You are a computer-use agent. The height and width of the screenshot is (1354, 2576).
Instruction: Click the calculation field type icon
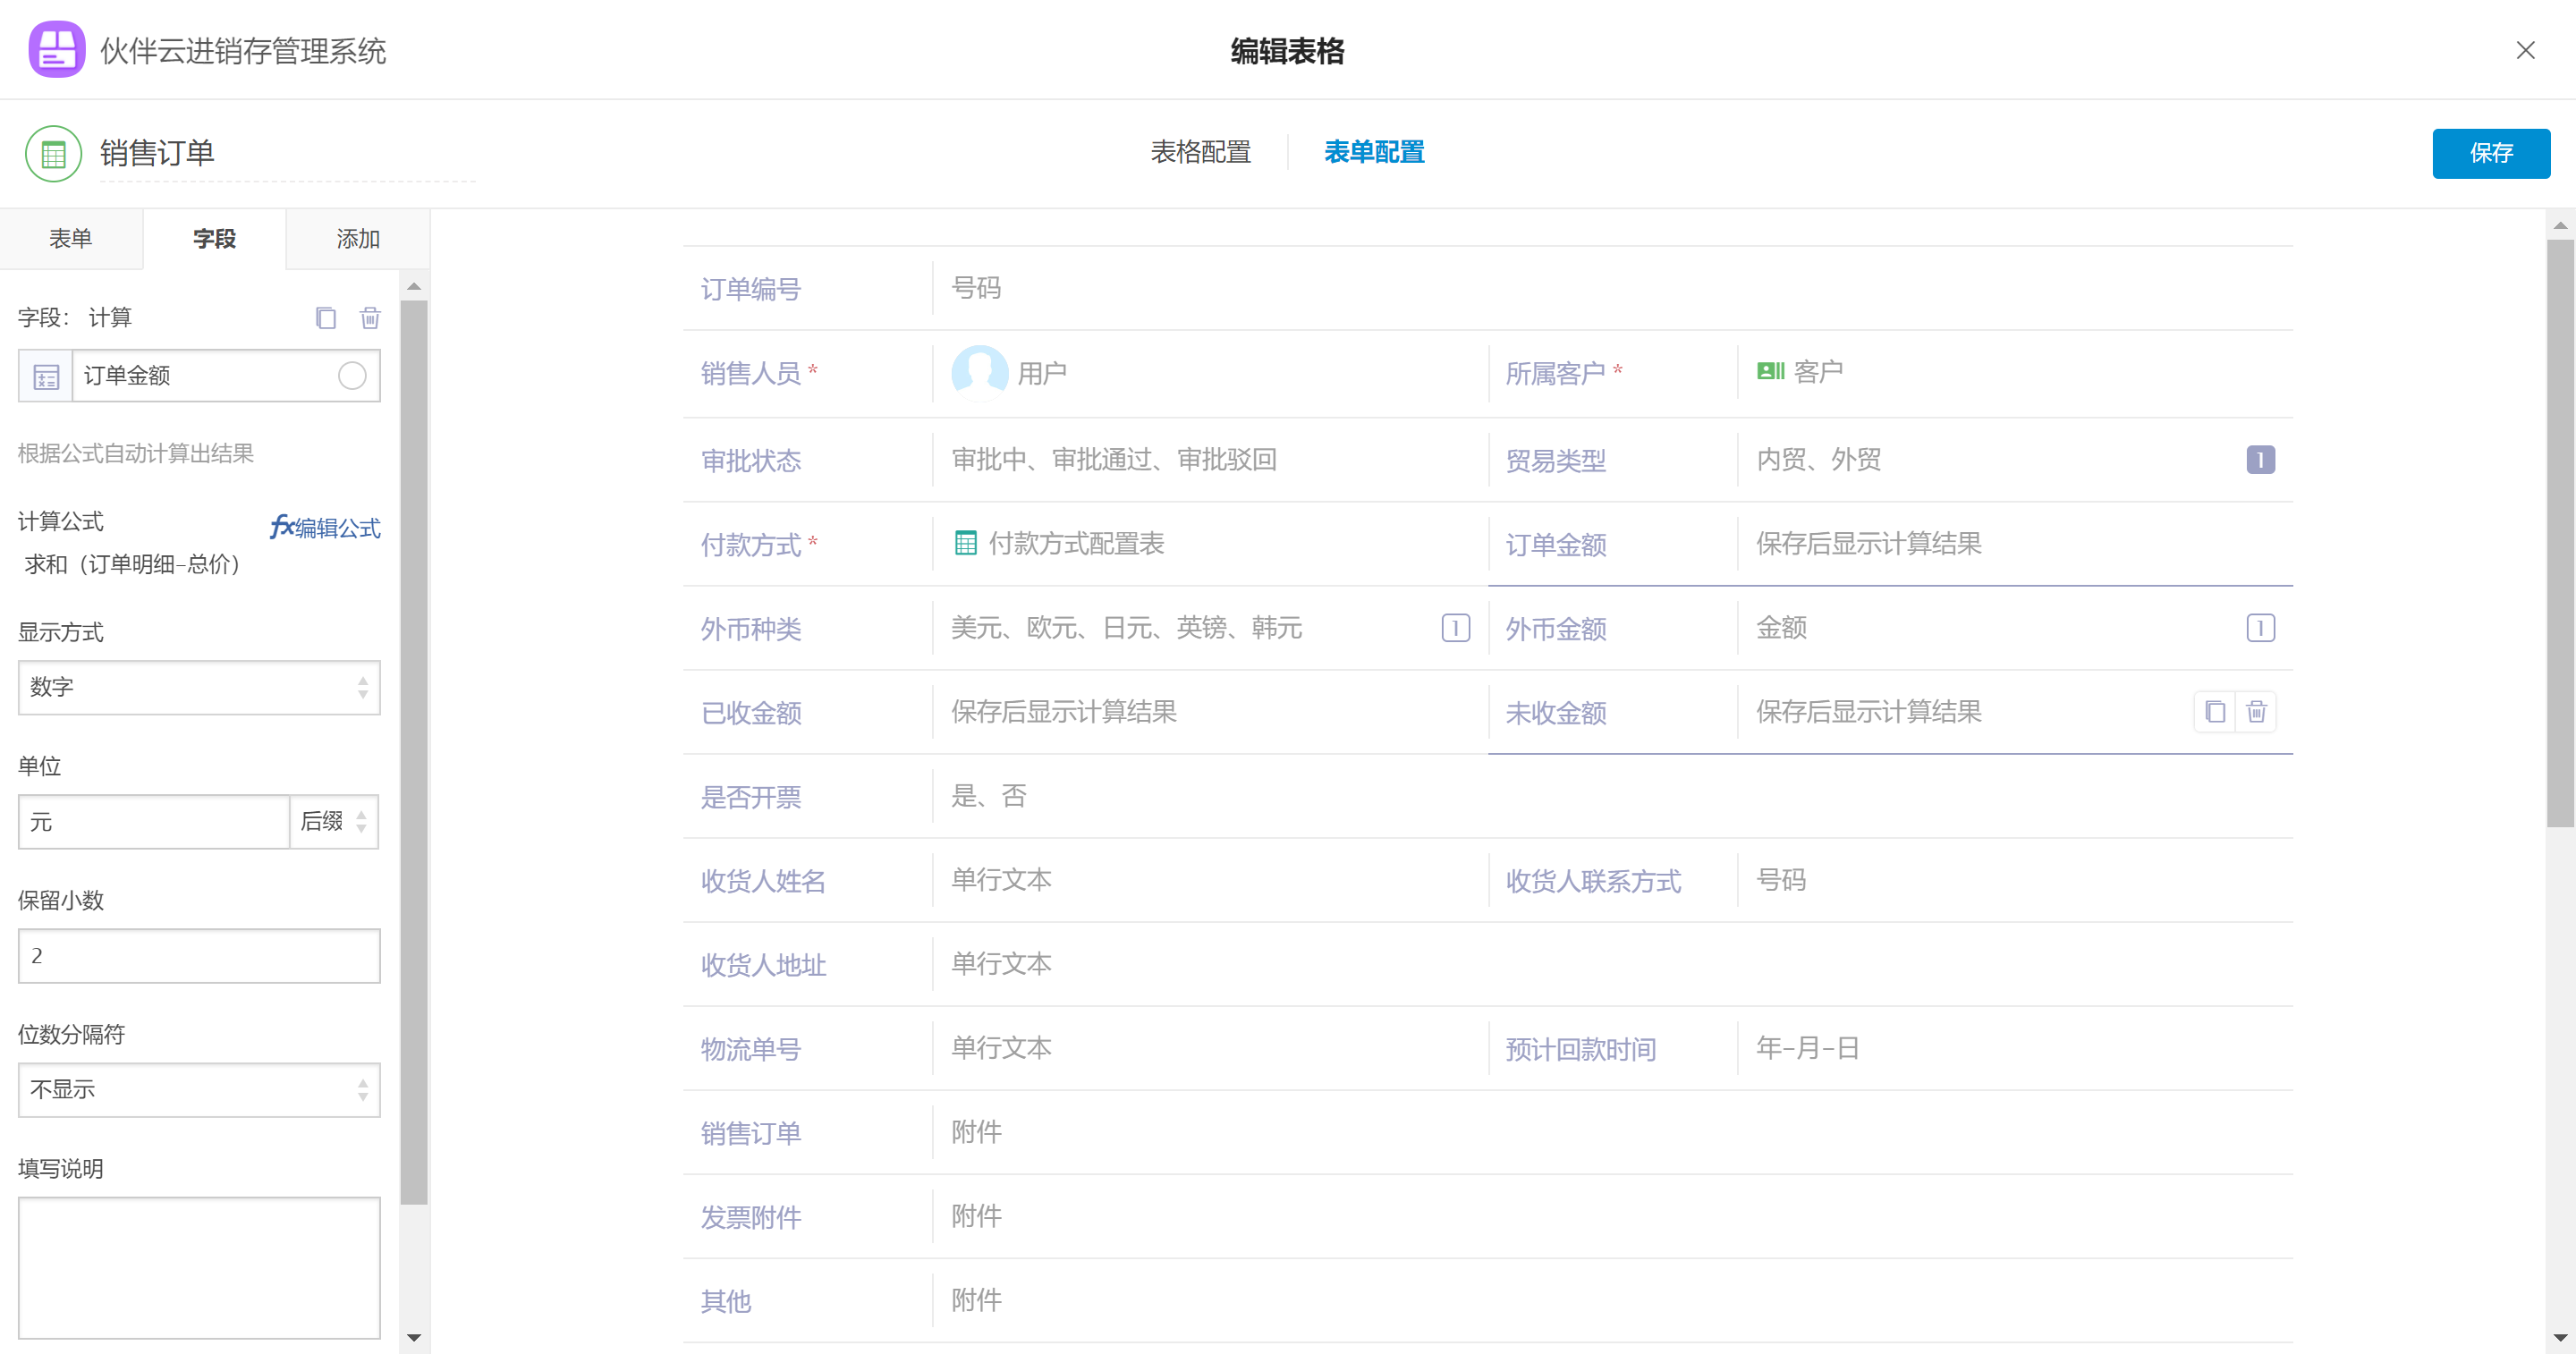(x=46, y=376)
